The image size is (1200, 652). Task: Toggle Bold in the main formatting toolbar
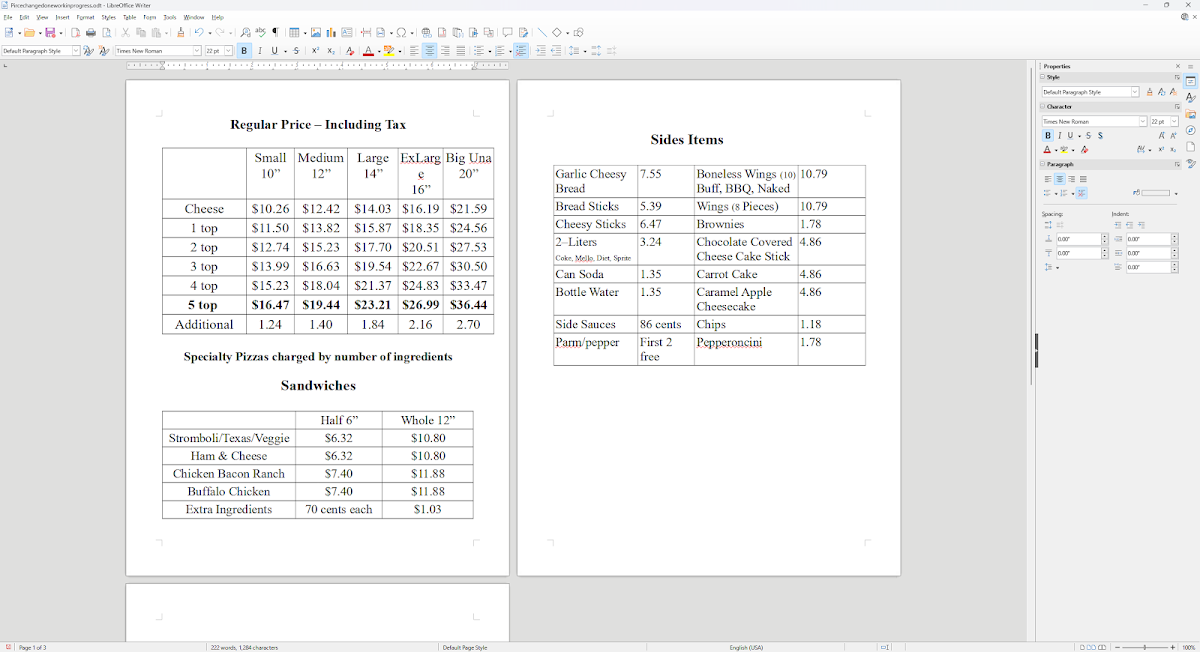point(244,51)
